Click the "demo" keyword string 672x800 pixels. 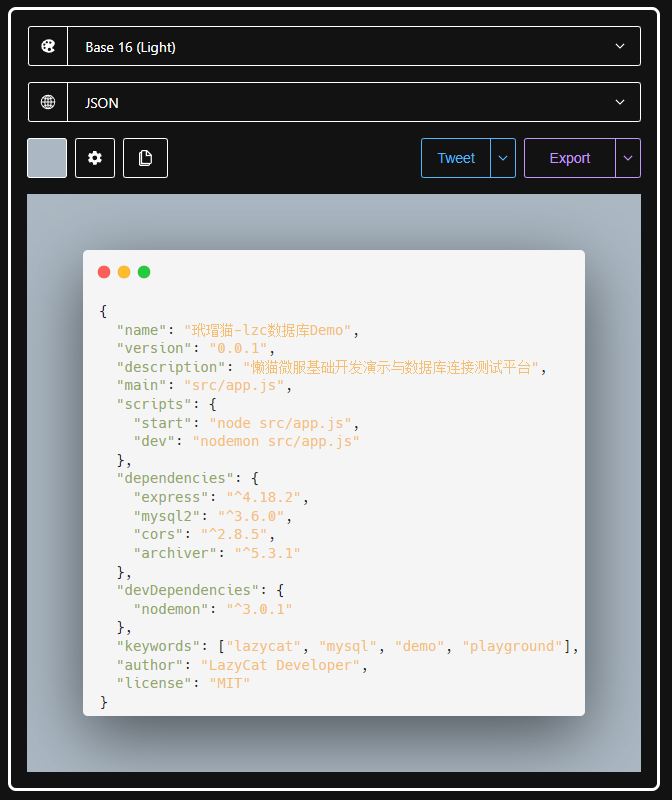(419, 646)
